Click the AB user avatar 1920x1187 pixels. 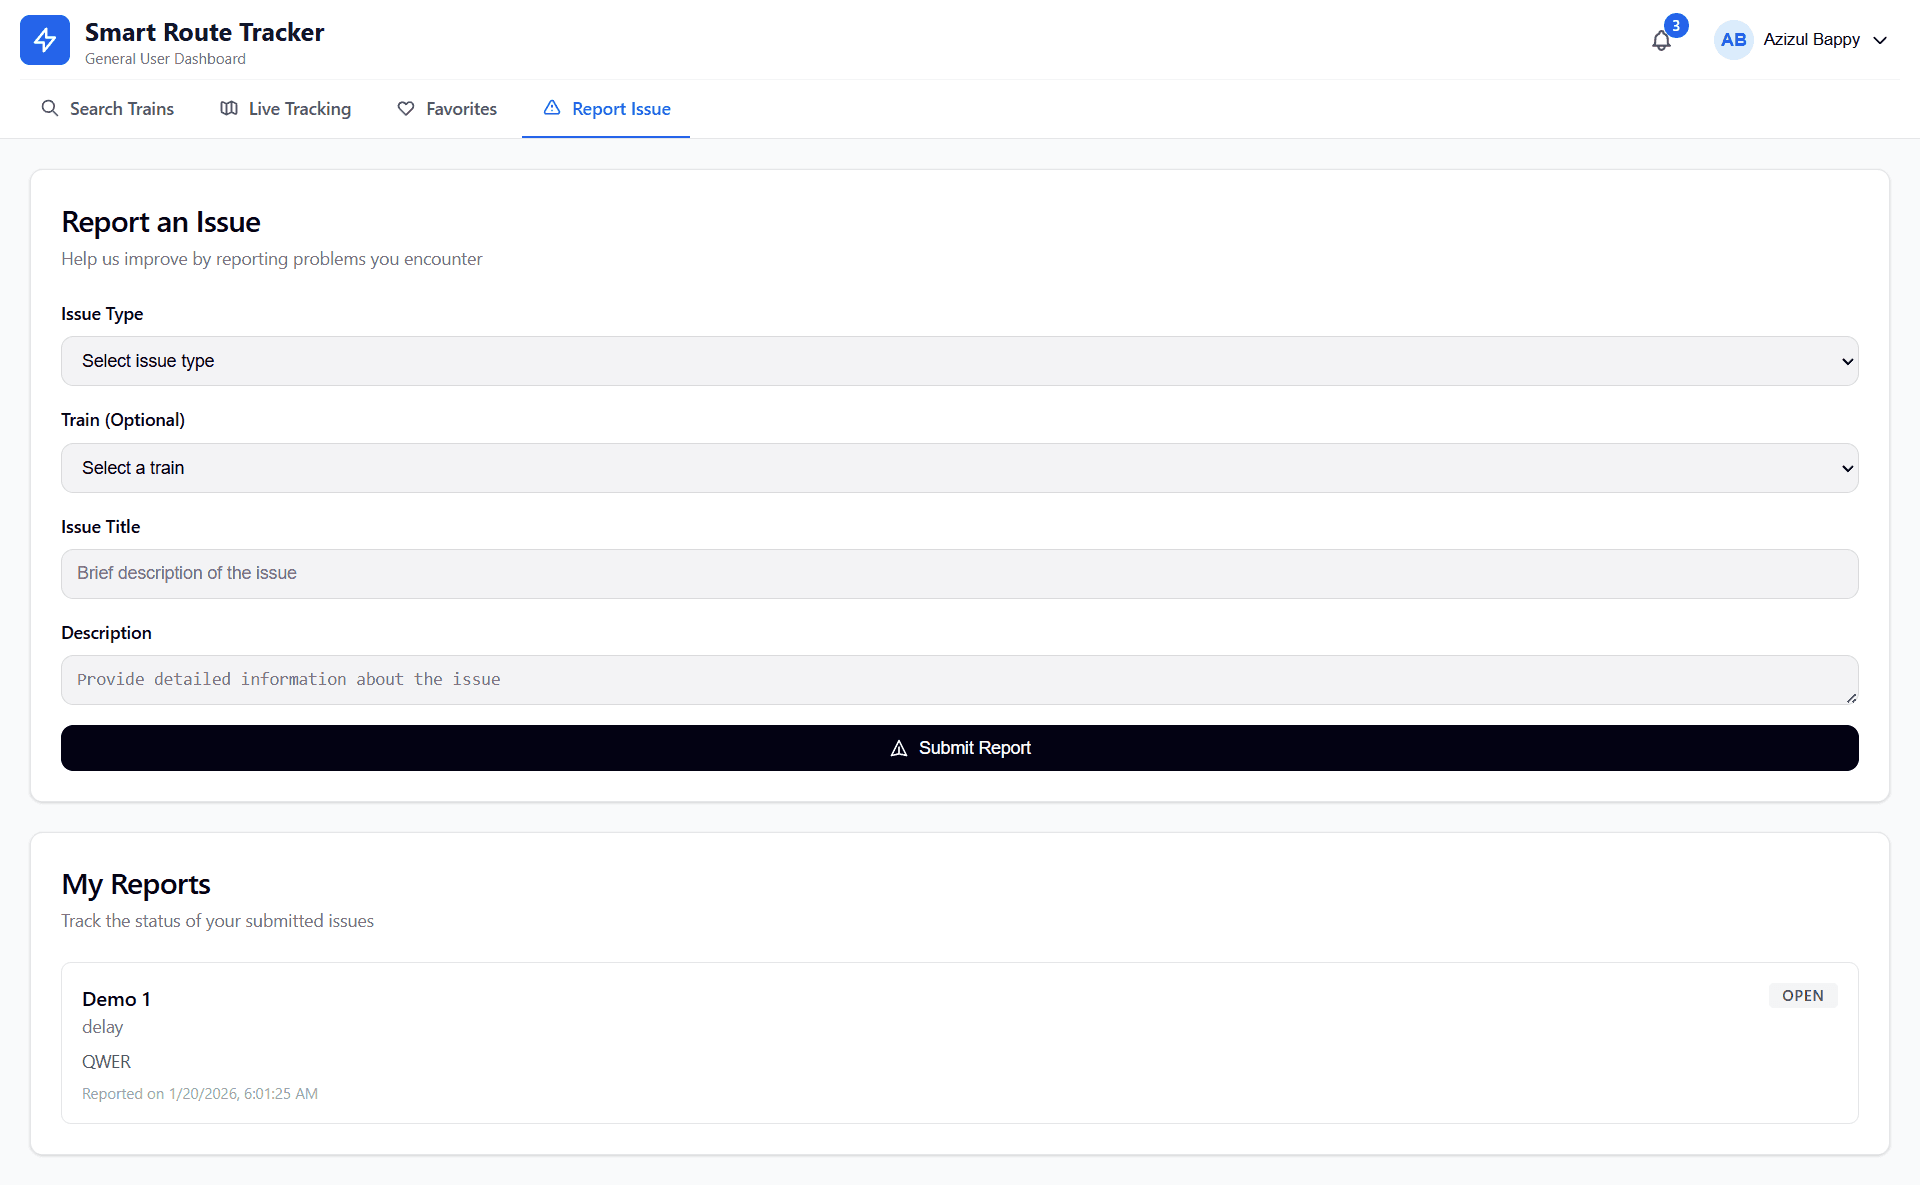pyautogui.click(x=1733, y=40)
